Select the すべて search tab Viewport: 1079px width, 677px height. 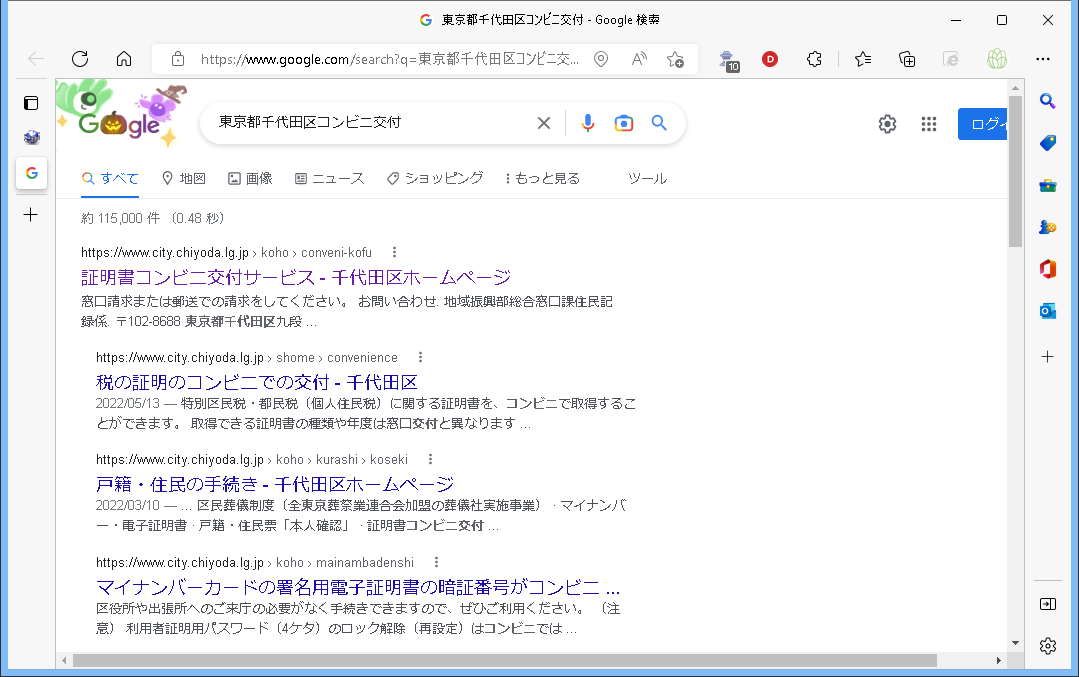(x=110, y=179)
